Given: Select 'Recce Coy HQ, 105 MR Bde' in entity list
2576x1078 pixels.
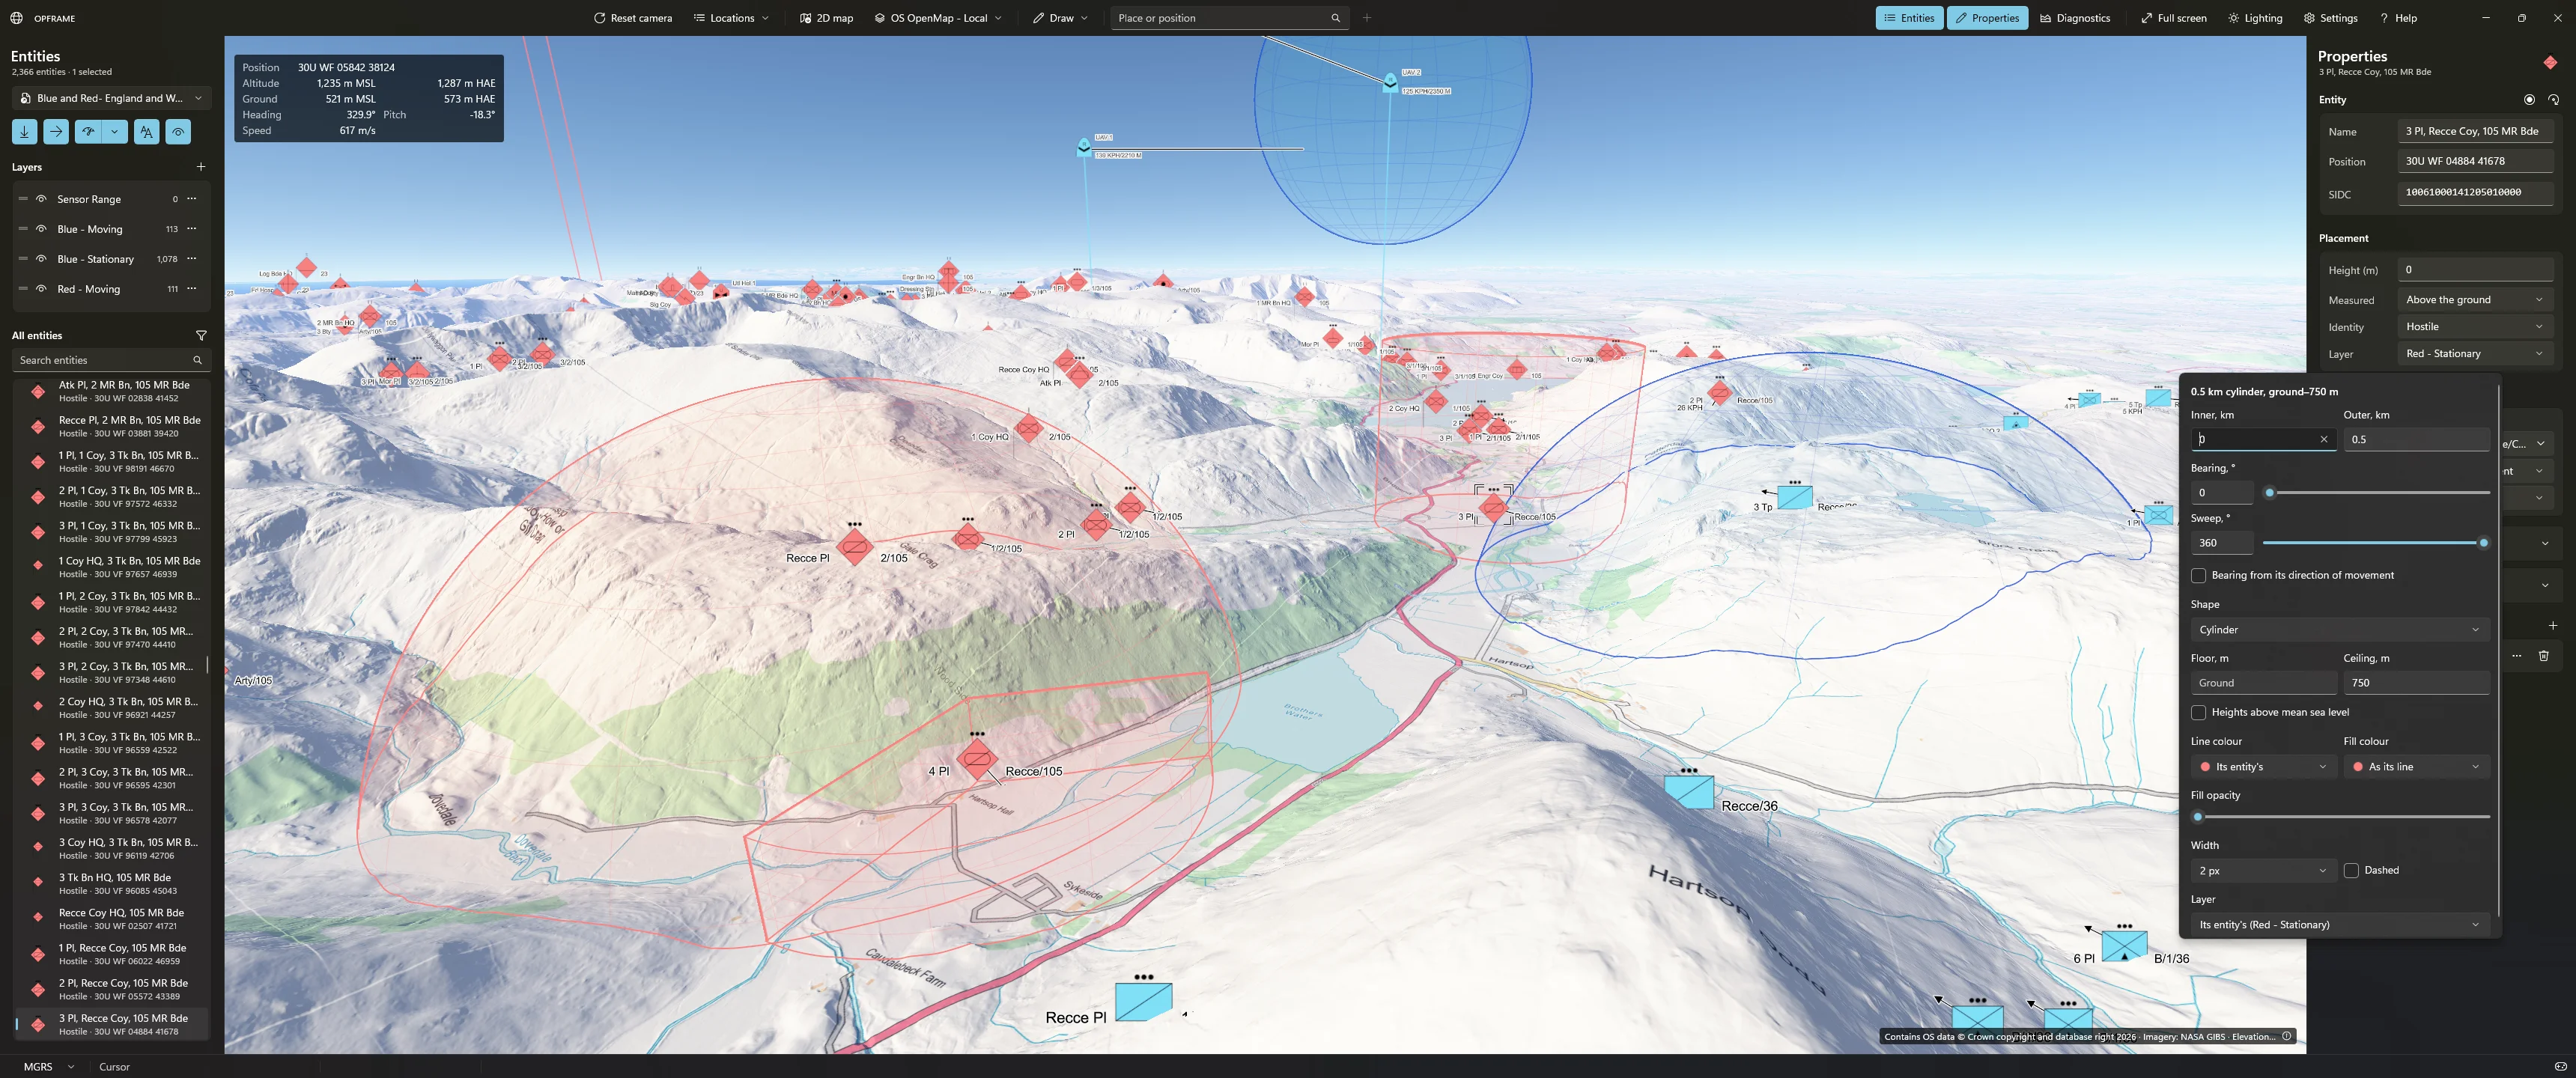Looking at the screenshot, I should point(111,918).
